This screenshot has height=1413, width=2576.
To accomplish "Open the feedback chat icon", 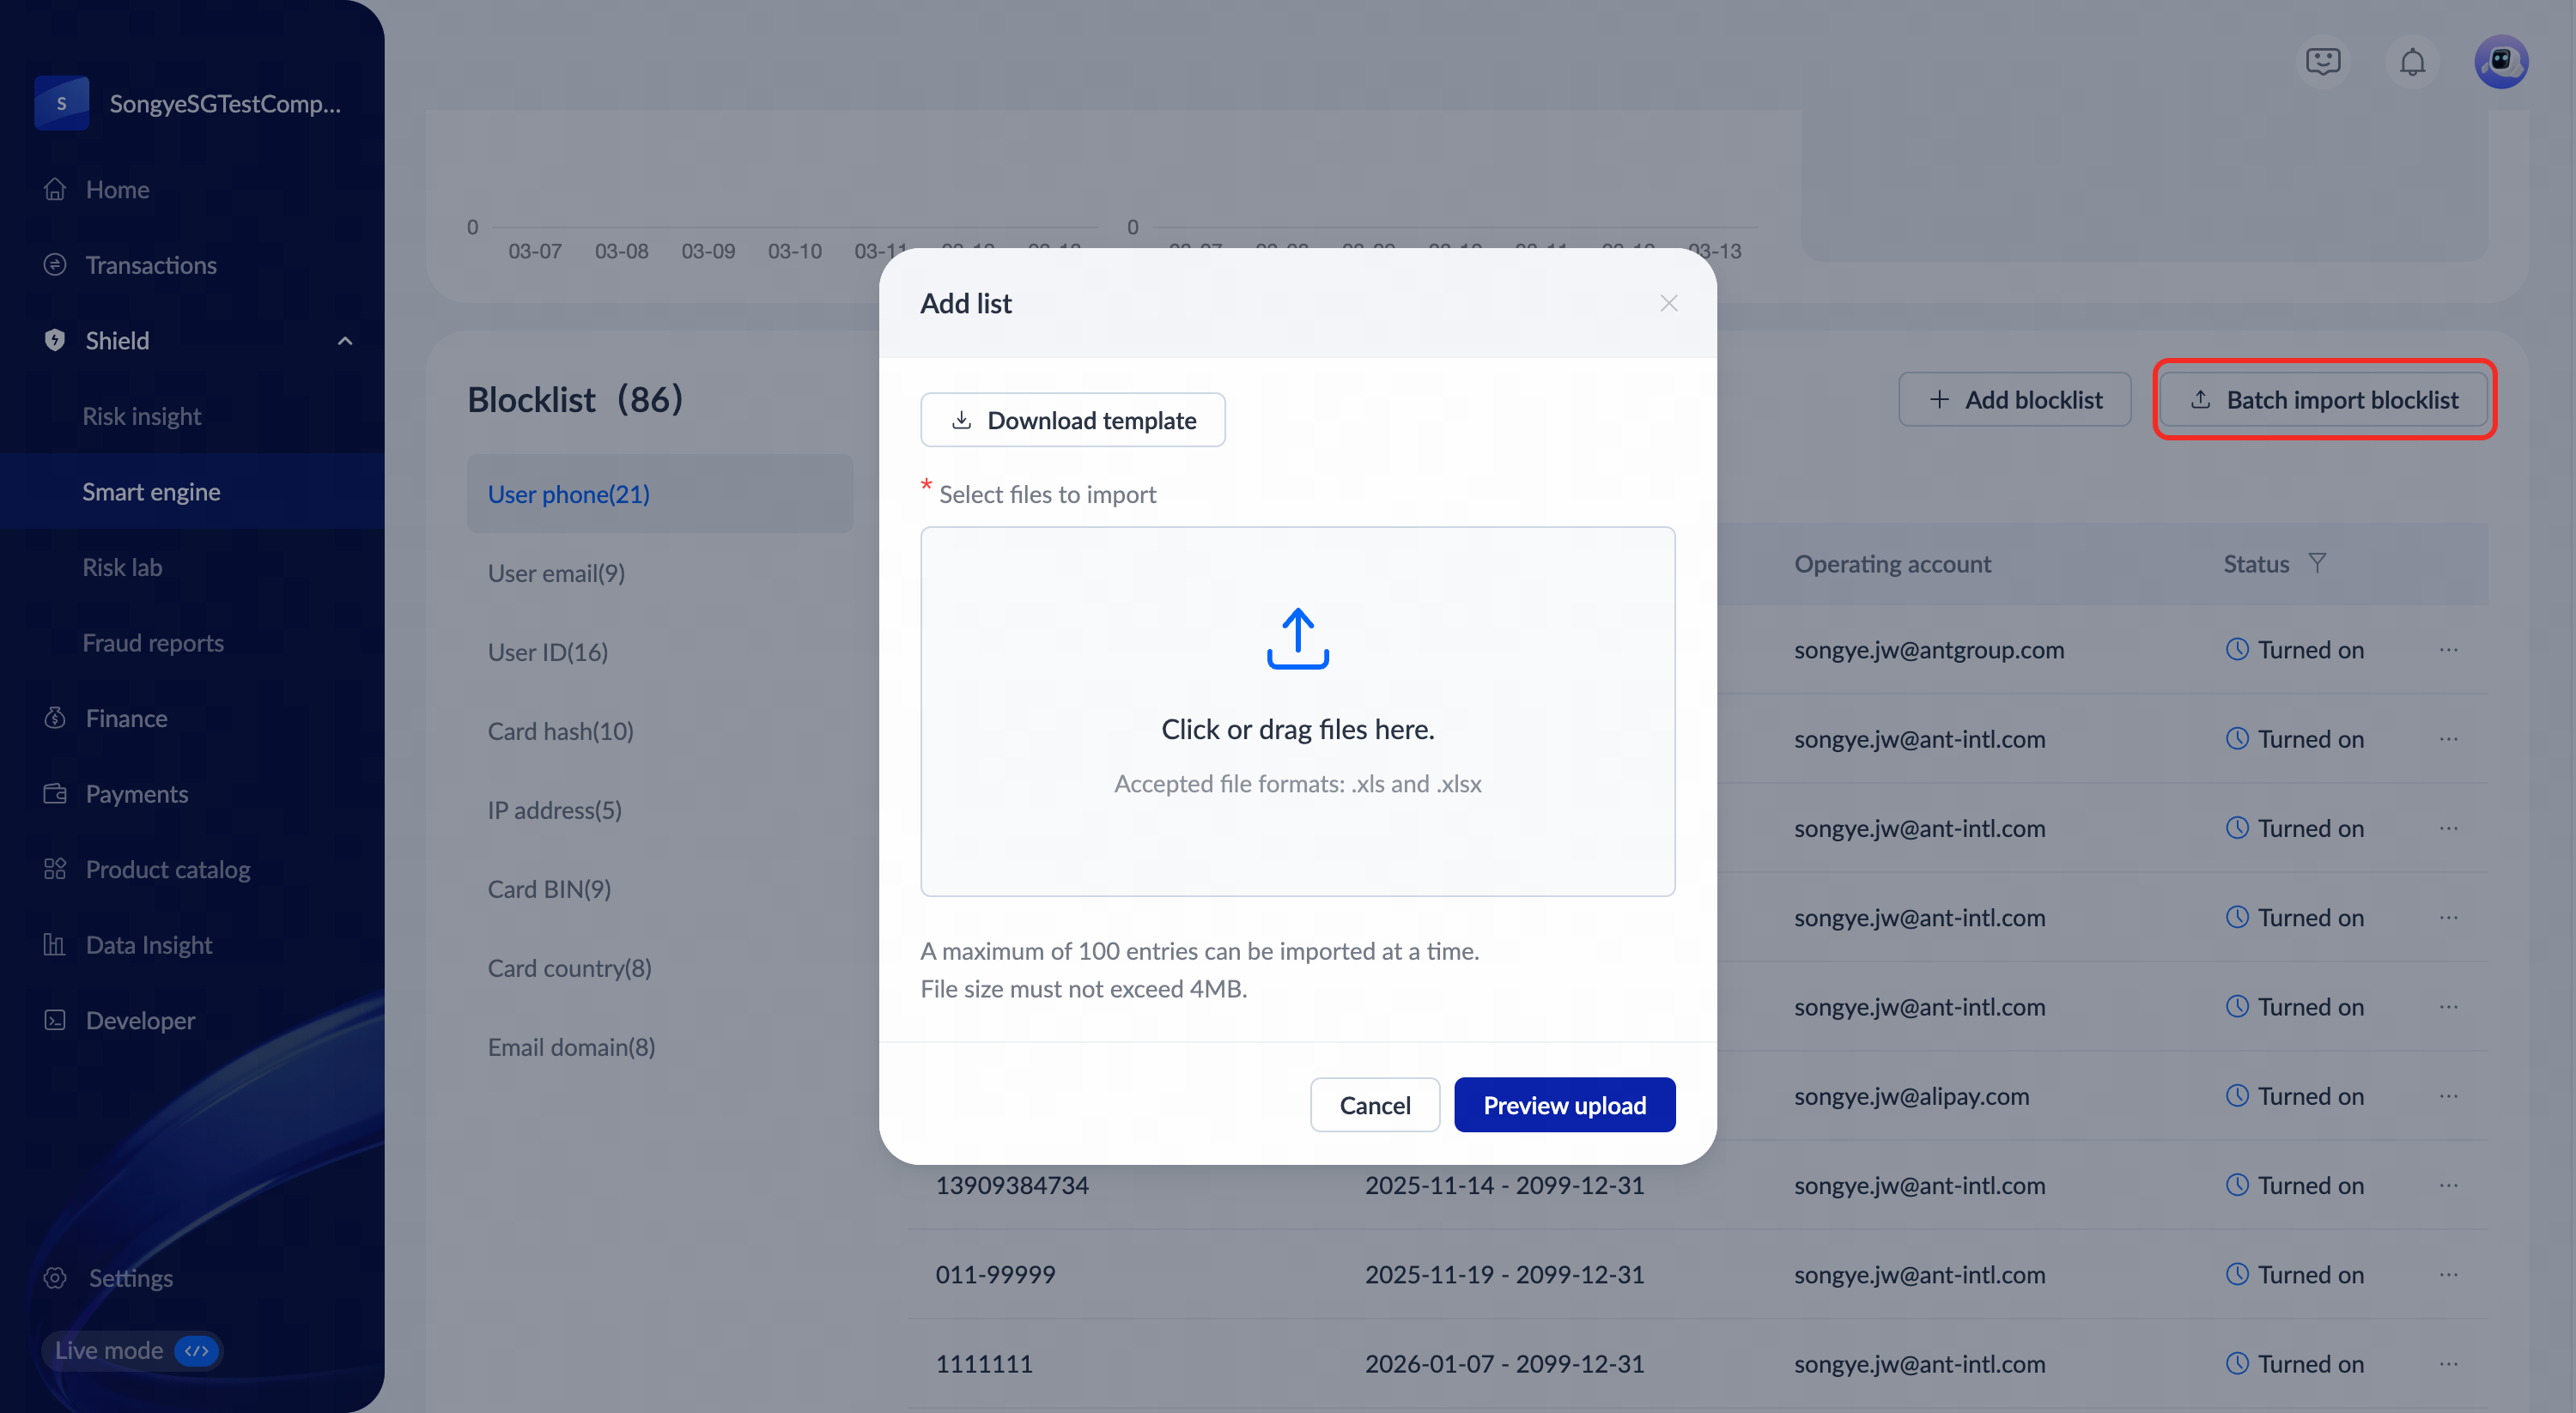I will pos(2322,62).
